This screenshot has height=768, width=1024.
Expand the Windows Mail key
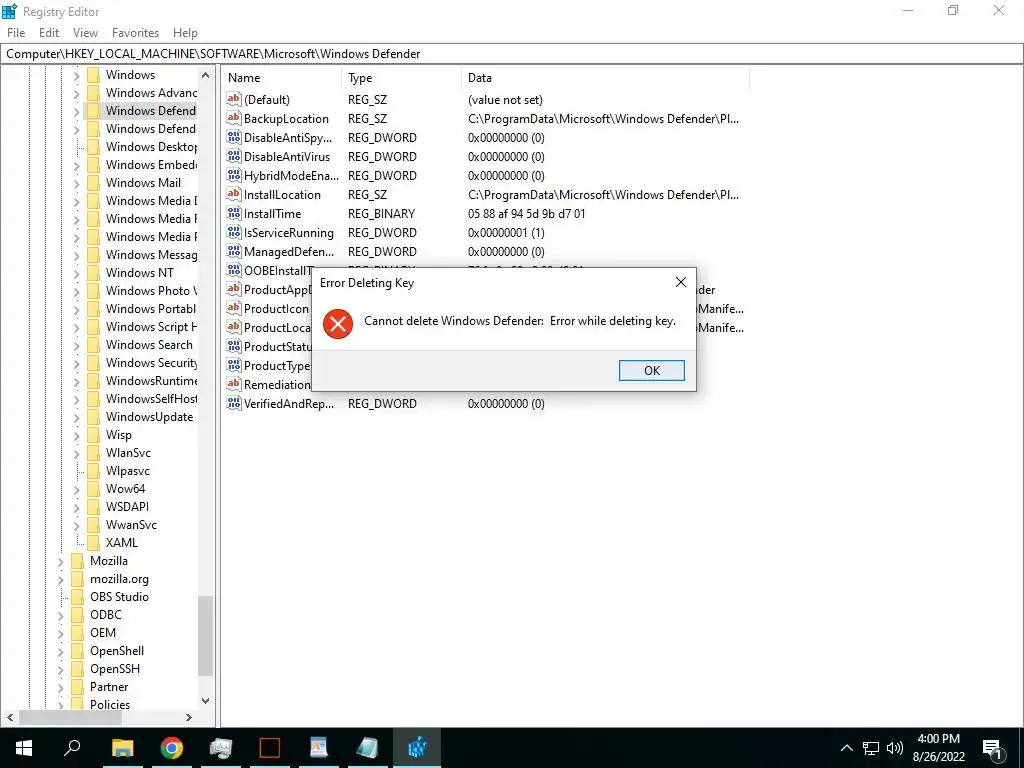coord(76,183)
